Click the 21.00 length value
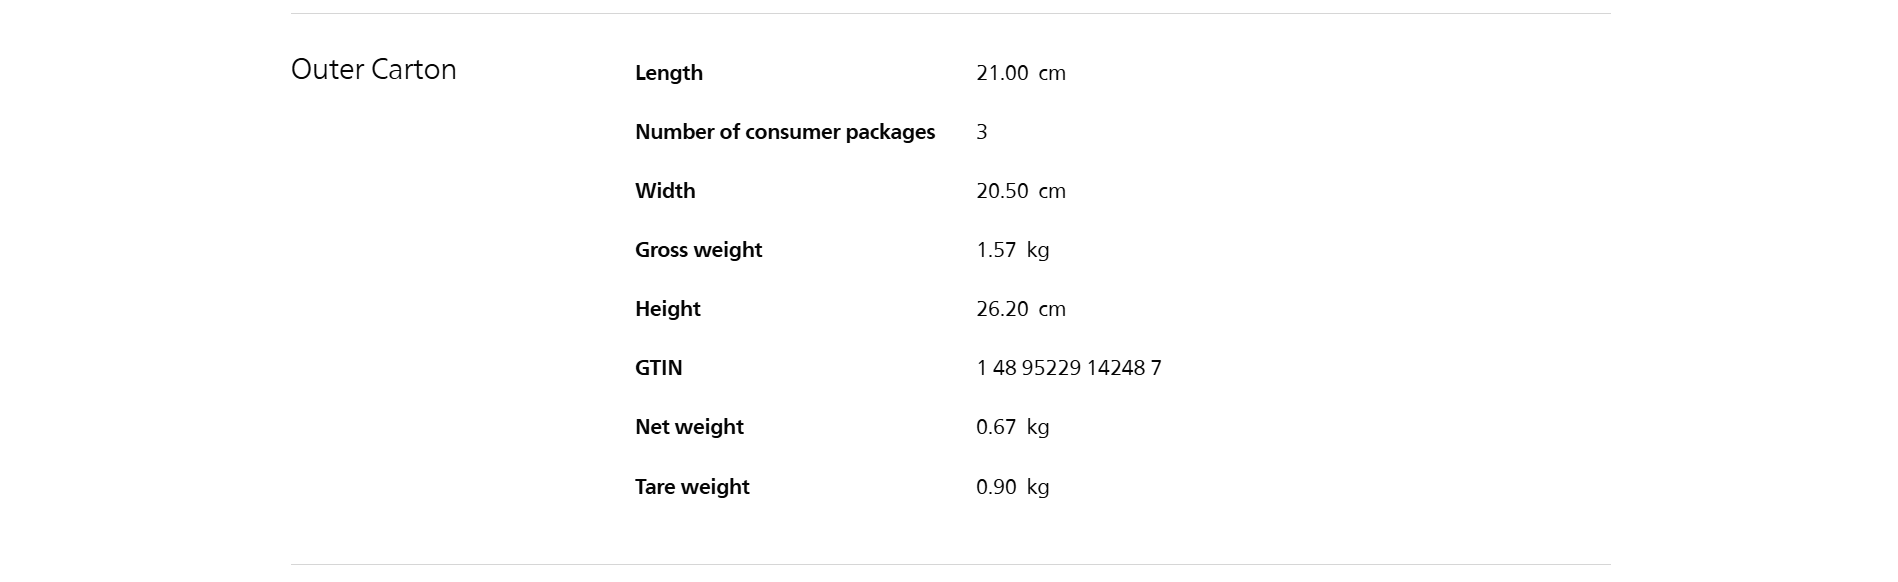This screenshot has height=582, width=1898. [1001, 73]
